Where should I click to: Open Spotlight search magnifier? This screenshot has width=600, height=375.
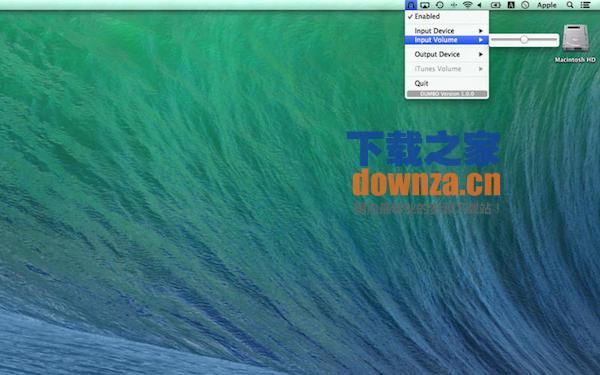click(570, 5)
